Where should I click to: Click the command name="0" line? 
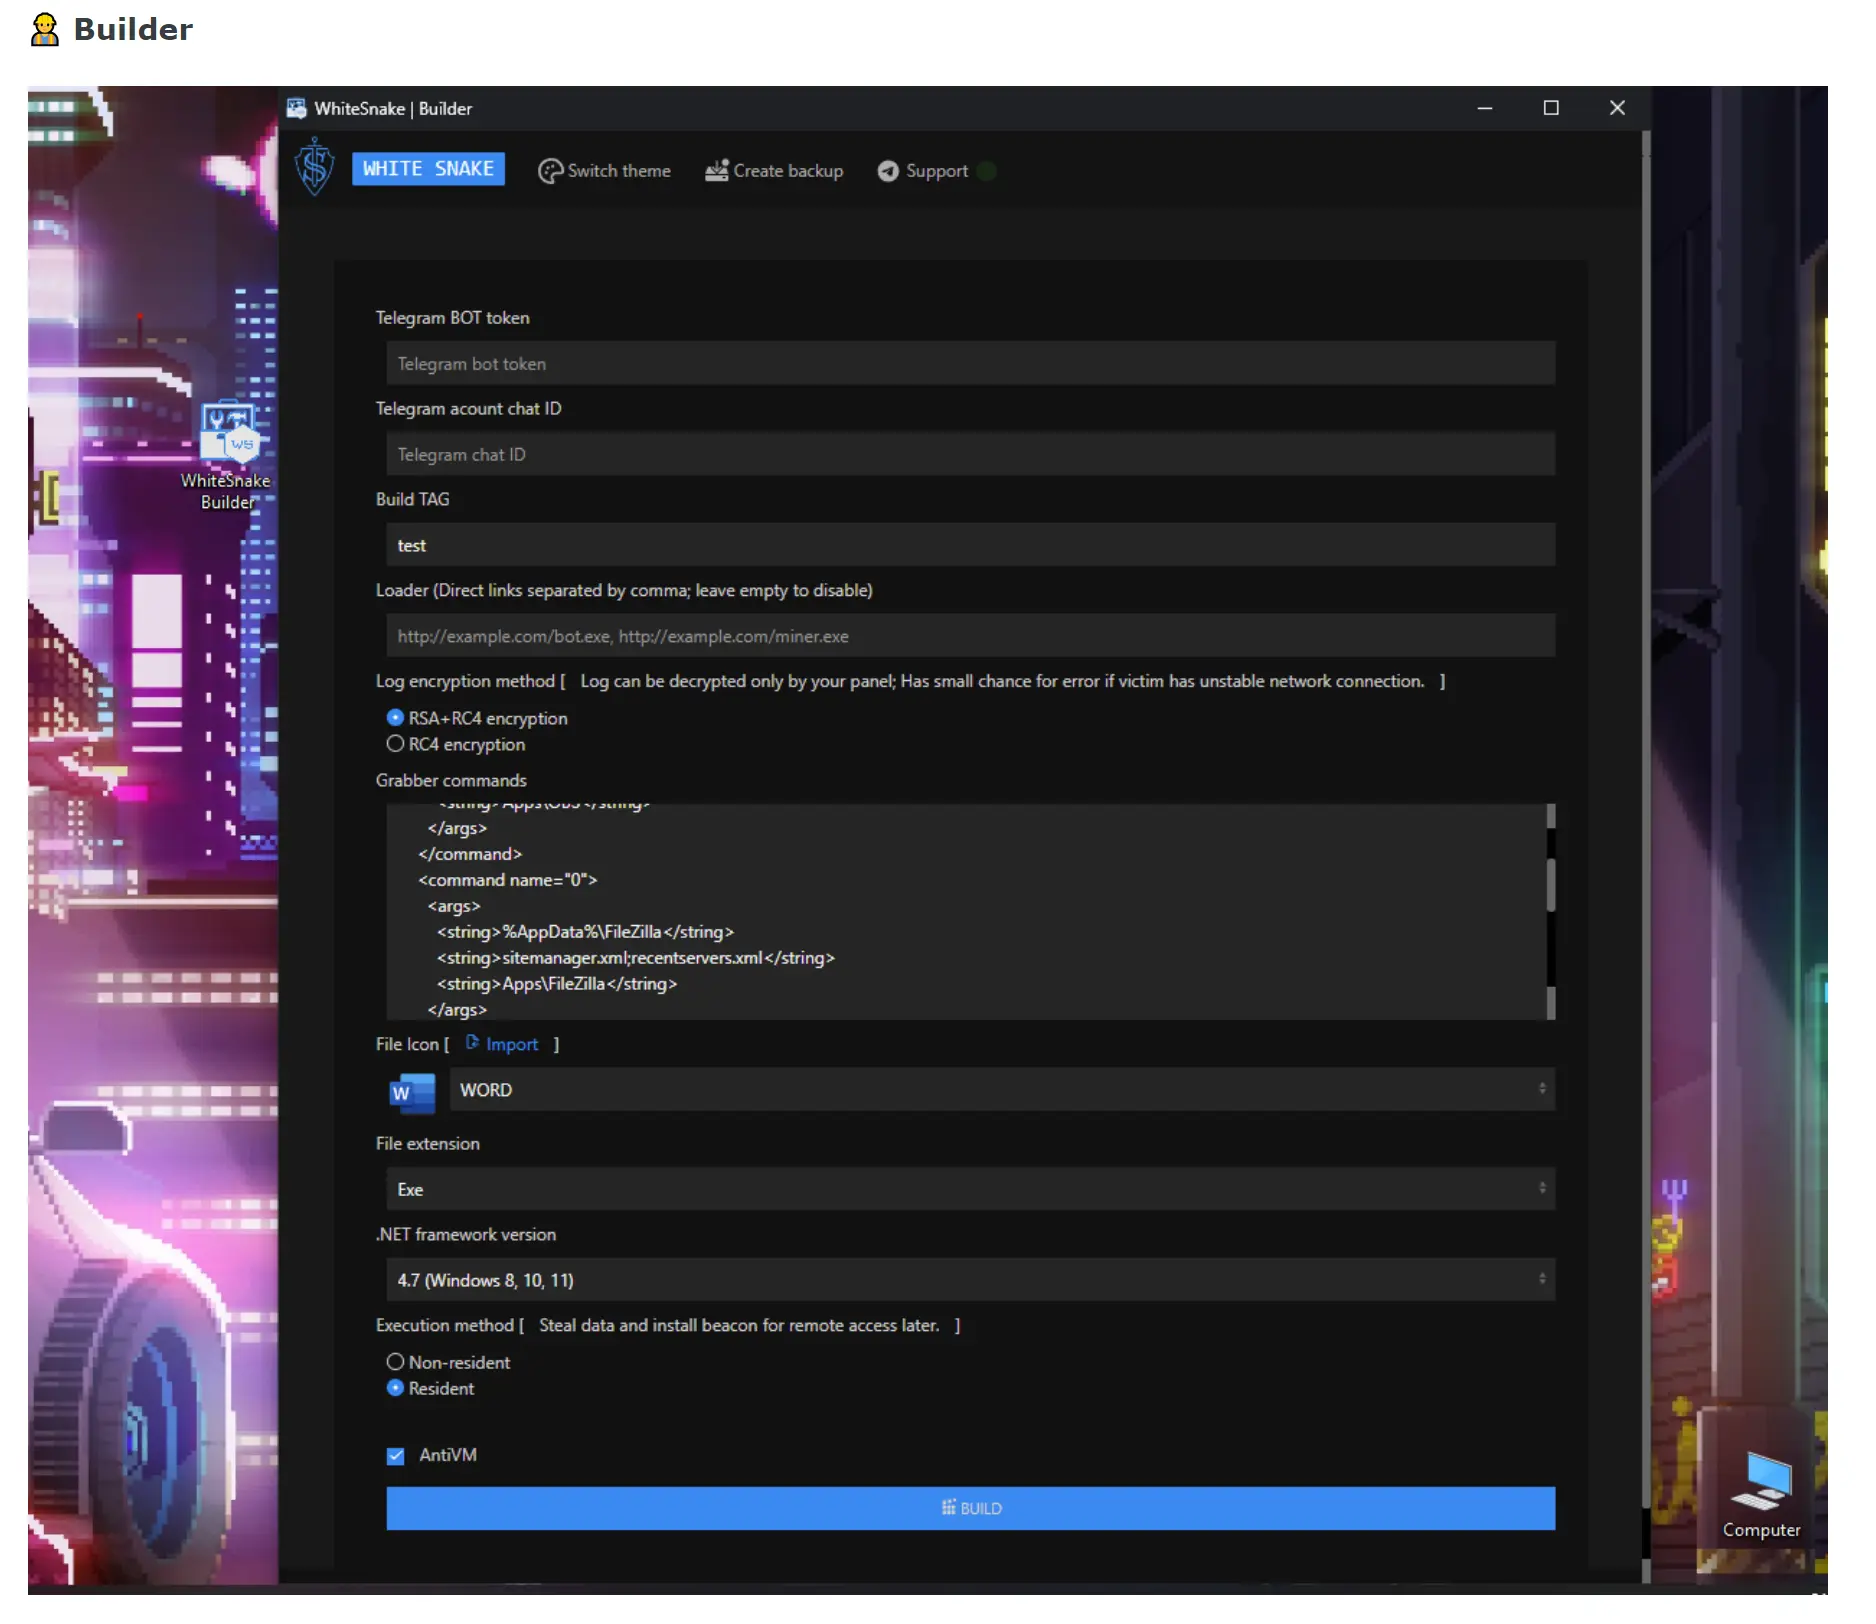[507, 880]
